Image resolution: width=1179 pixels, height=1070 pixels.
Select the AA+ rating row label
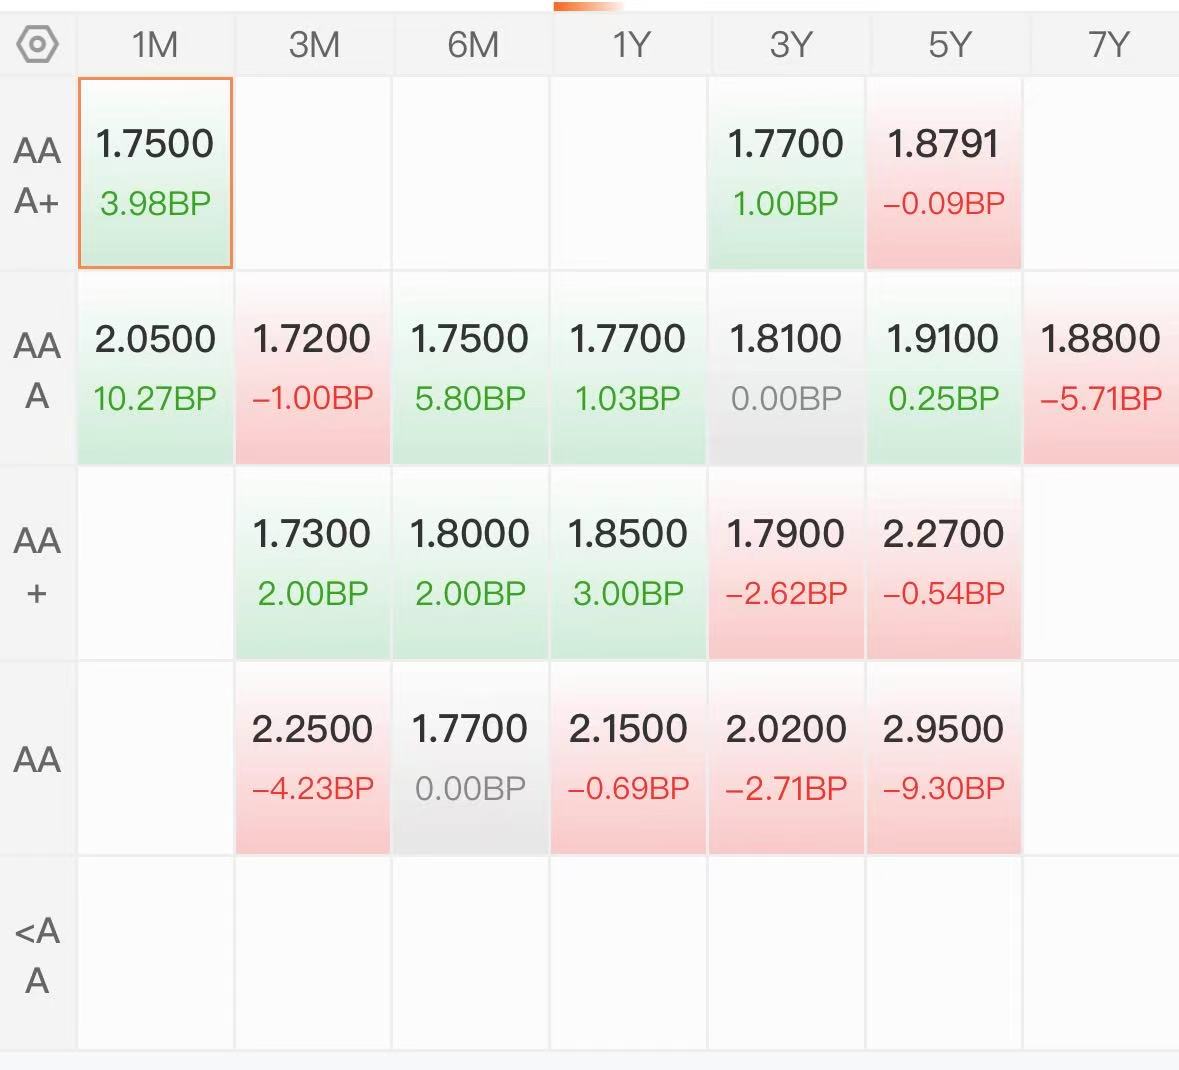38,564
